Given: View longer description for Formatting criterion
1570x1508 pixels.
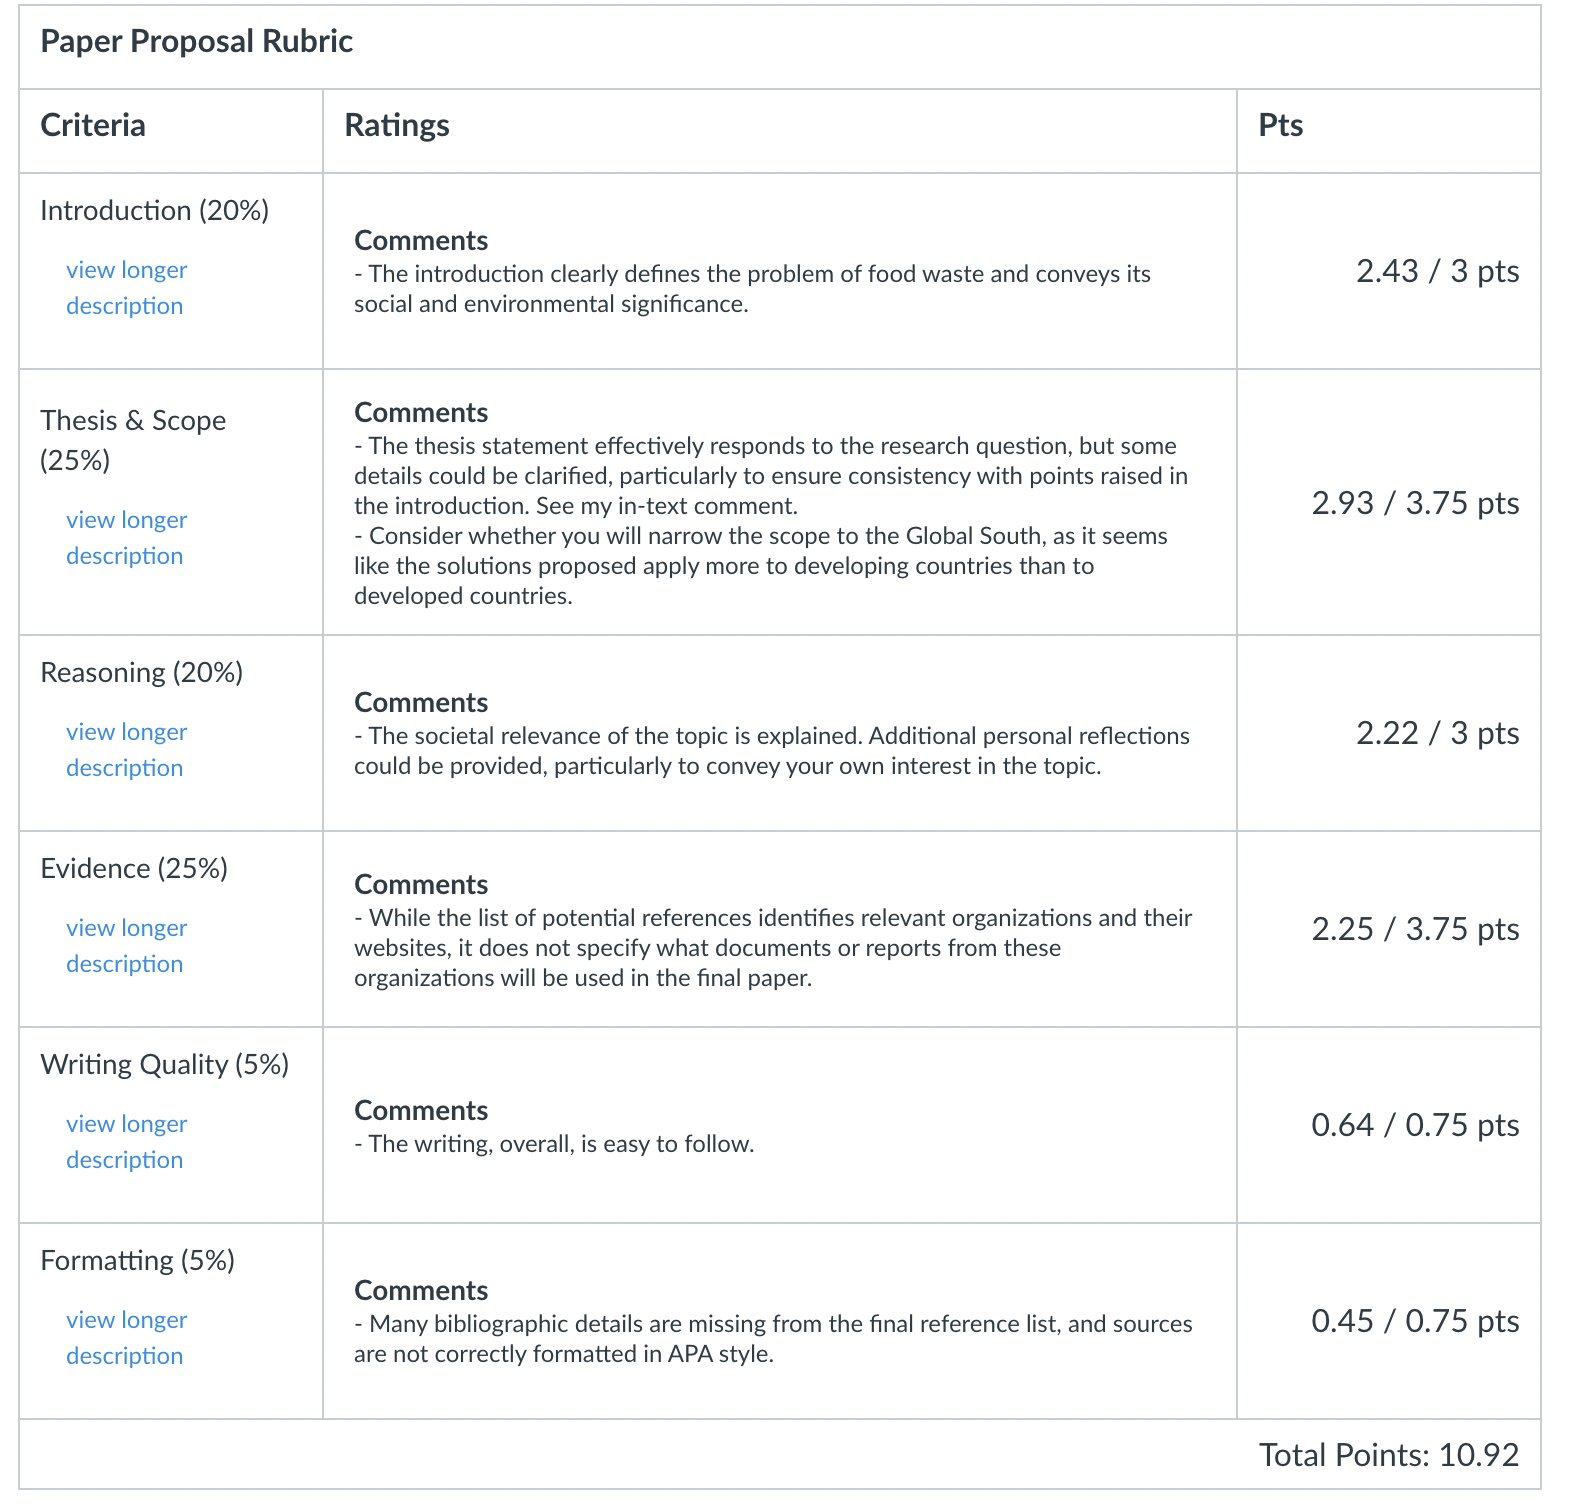Looking at the screenshot, I should [126, 1338].
